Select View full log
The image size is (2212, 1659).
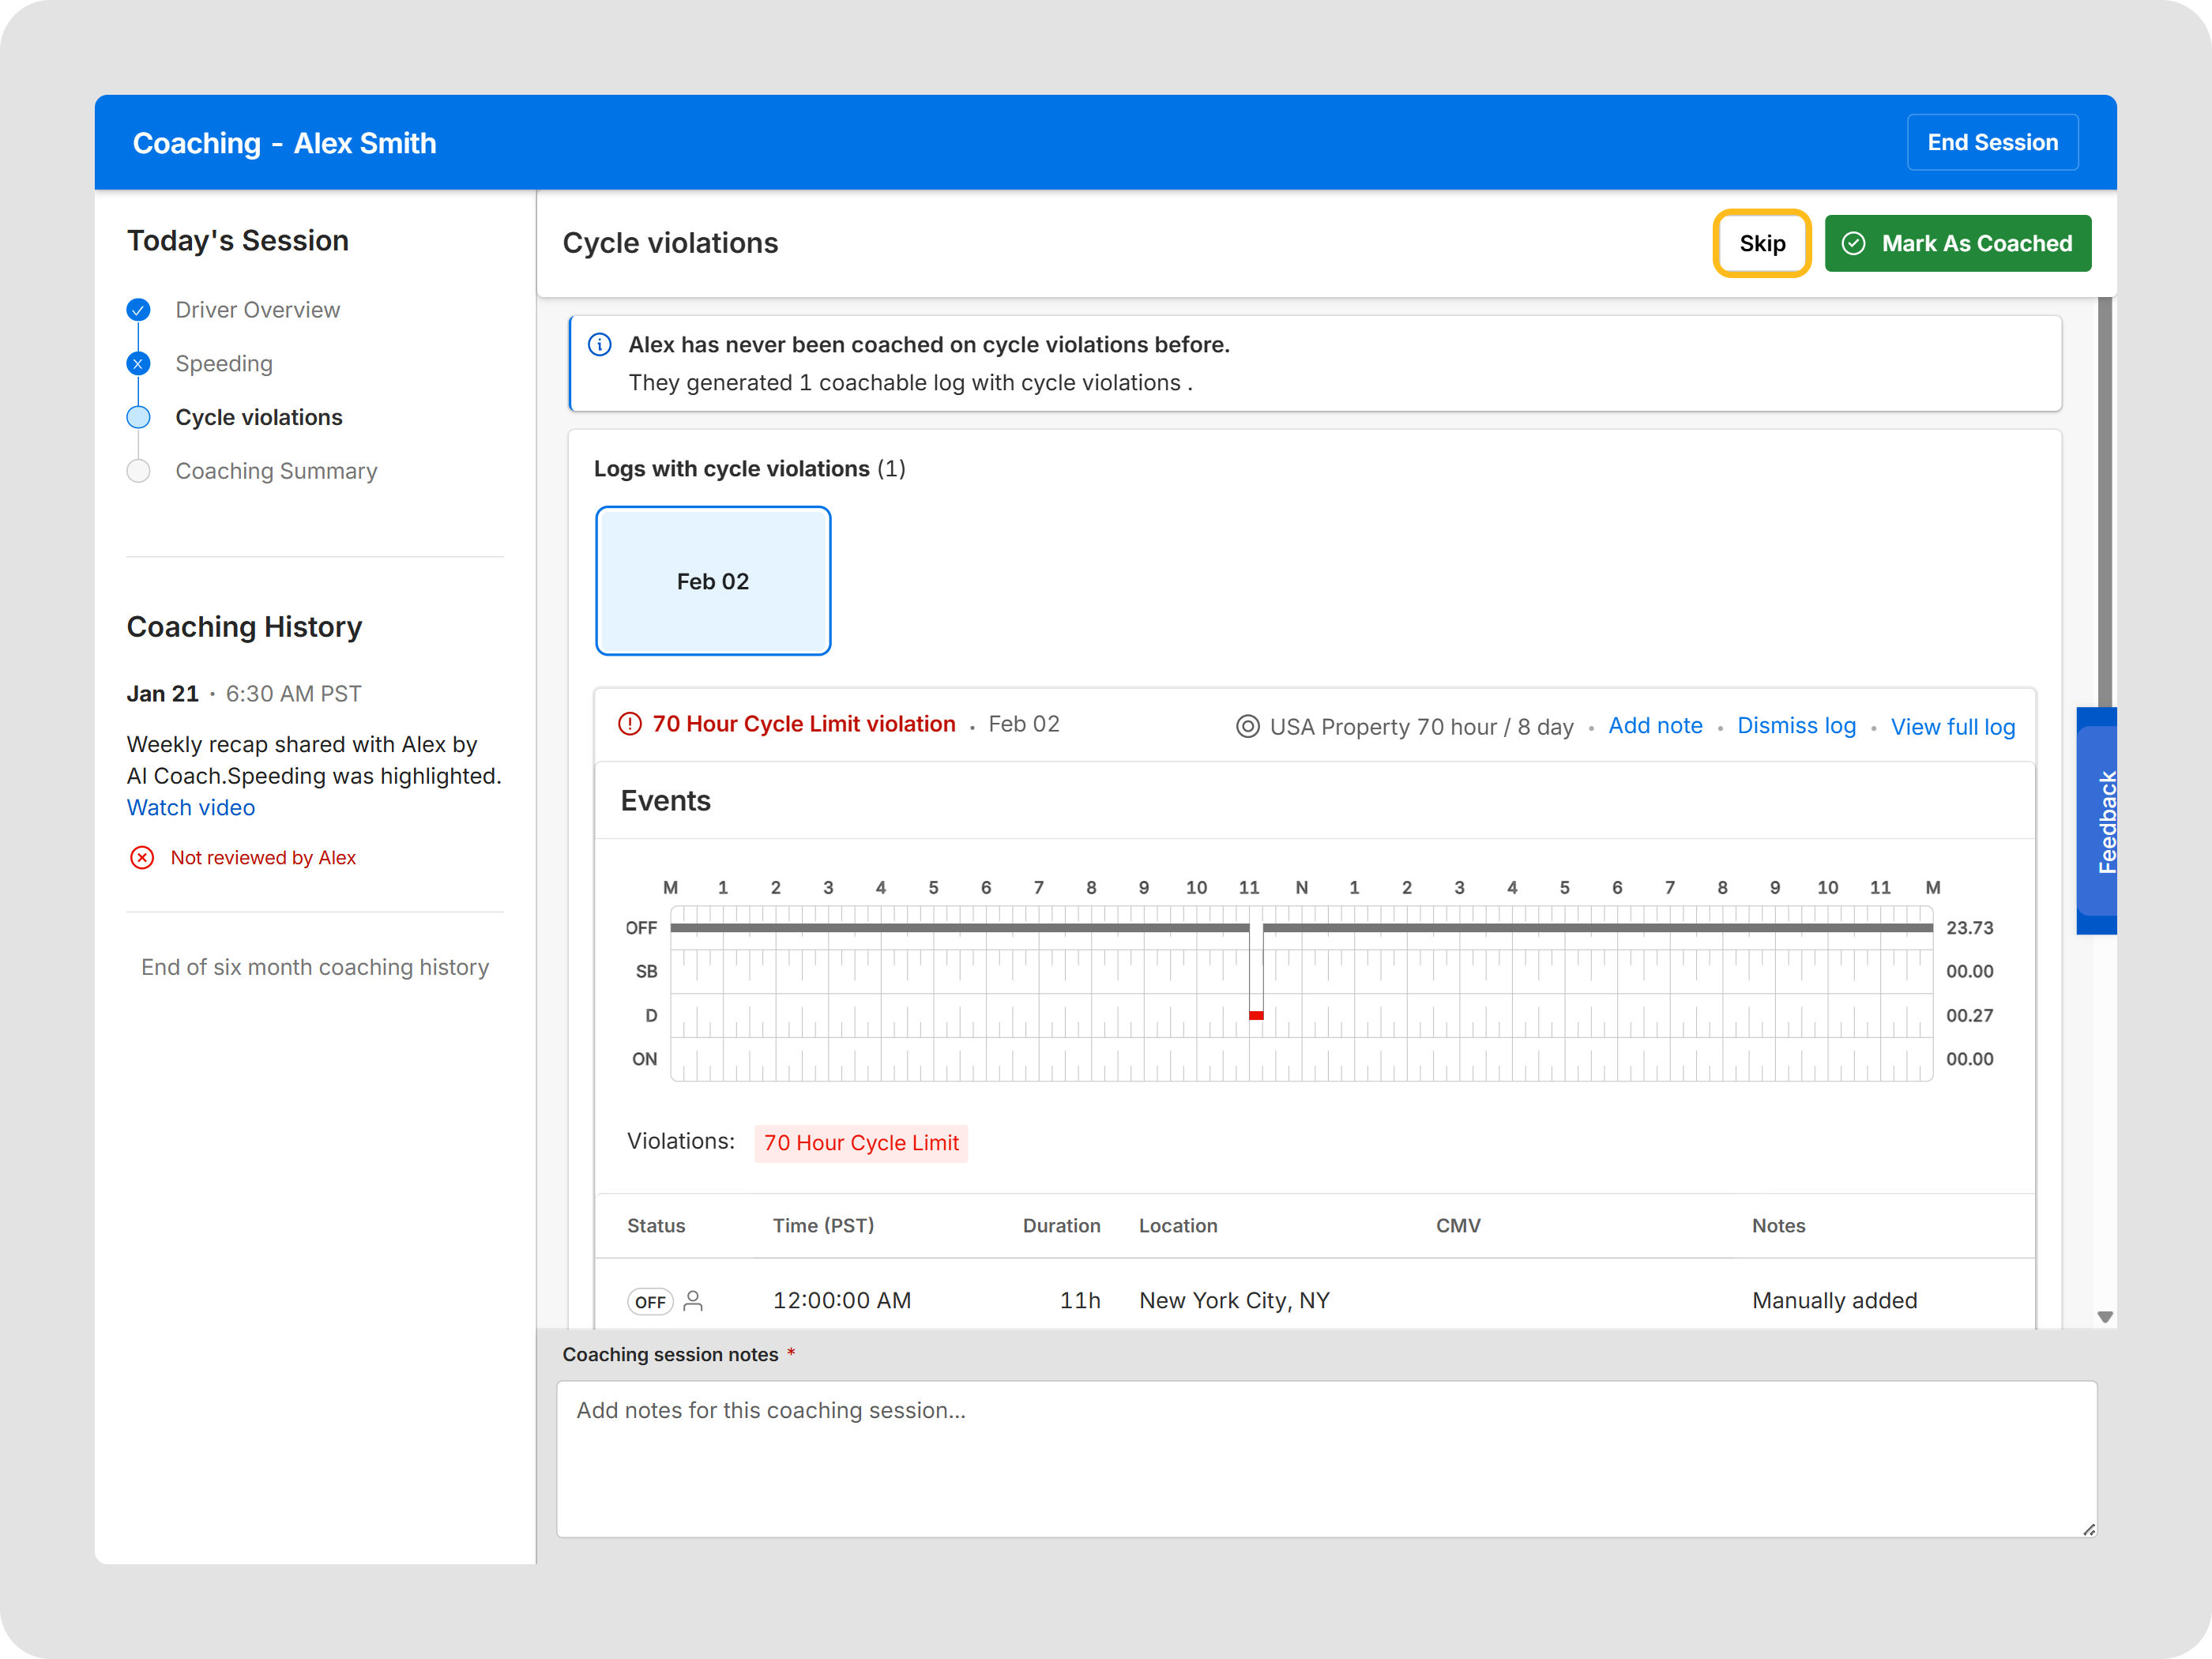(x=1952, y=727)
